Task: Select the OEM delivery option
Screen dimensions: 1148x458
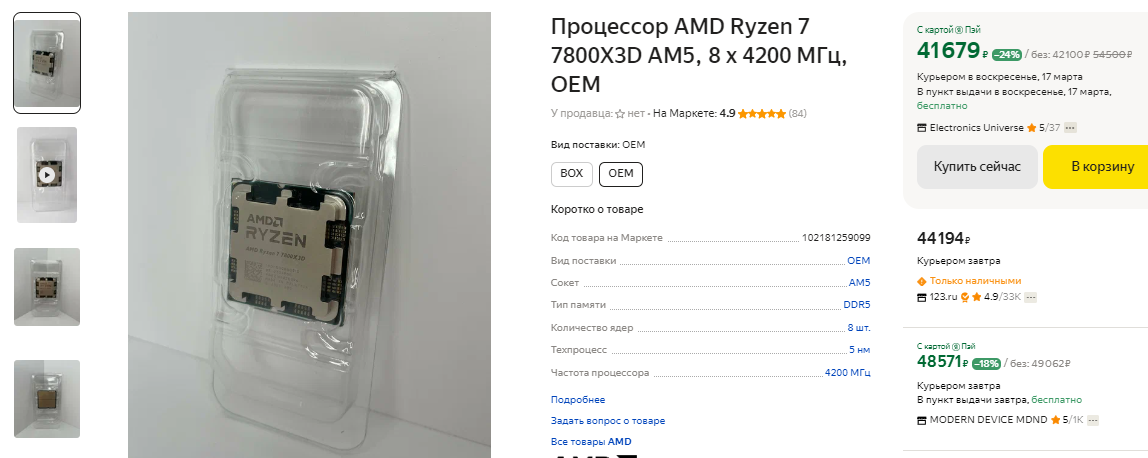Action: coord(621,173)
